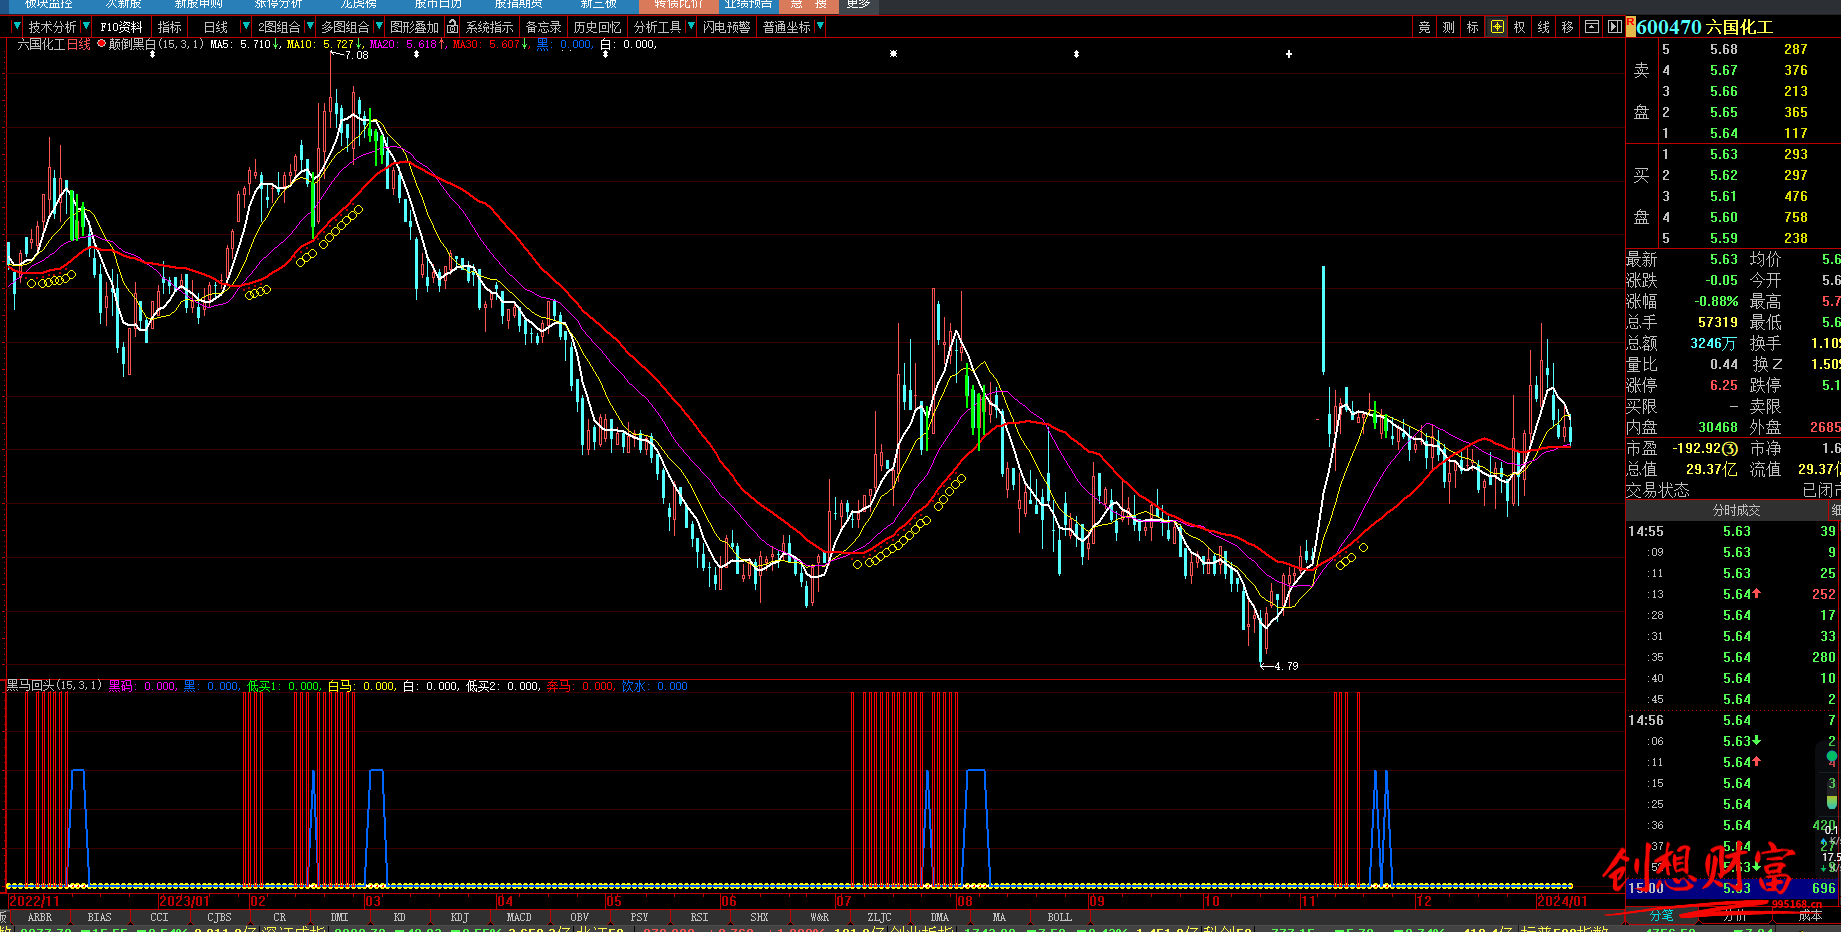Choose 2图组合 layout
Screen dimensions: 1841x932
279,27
